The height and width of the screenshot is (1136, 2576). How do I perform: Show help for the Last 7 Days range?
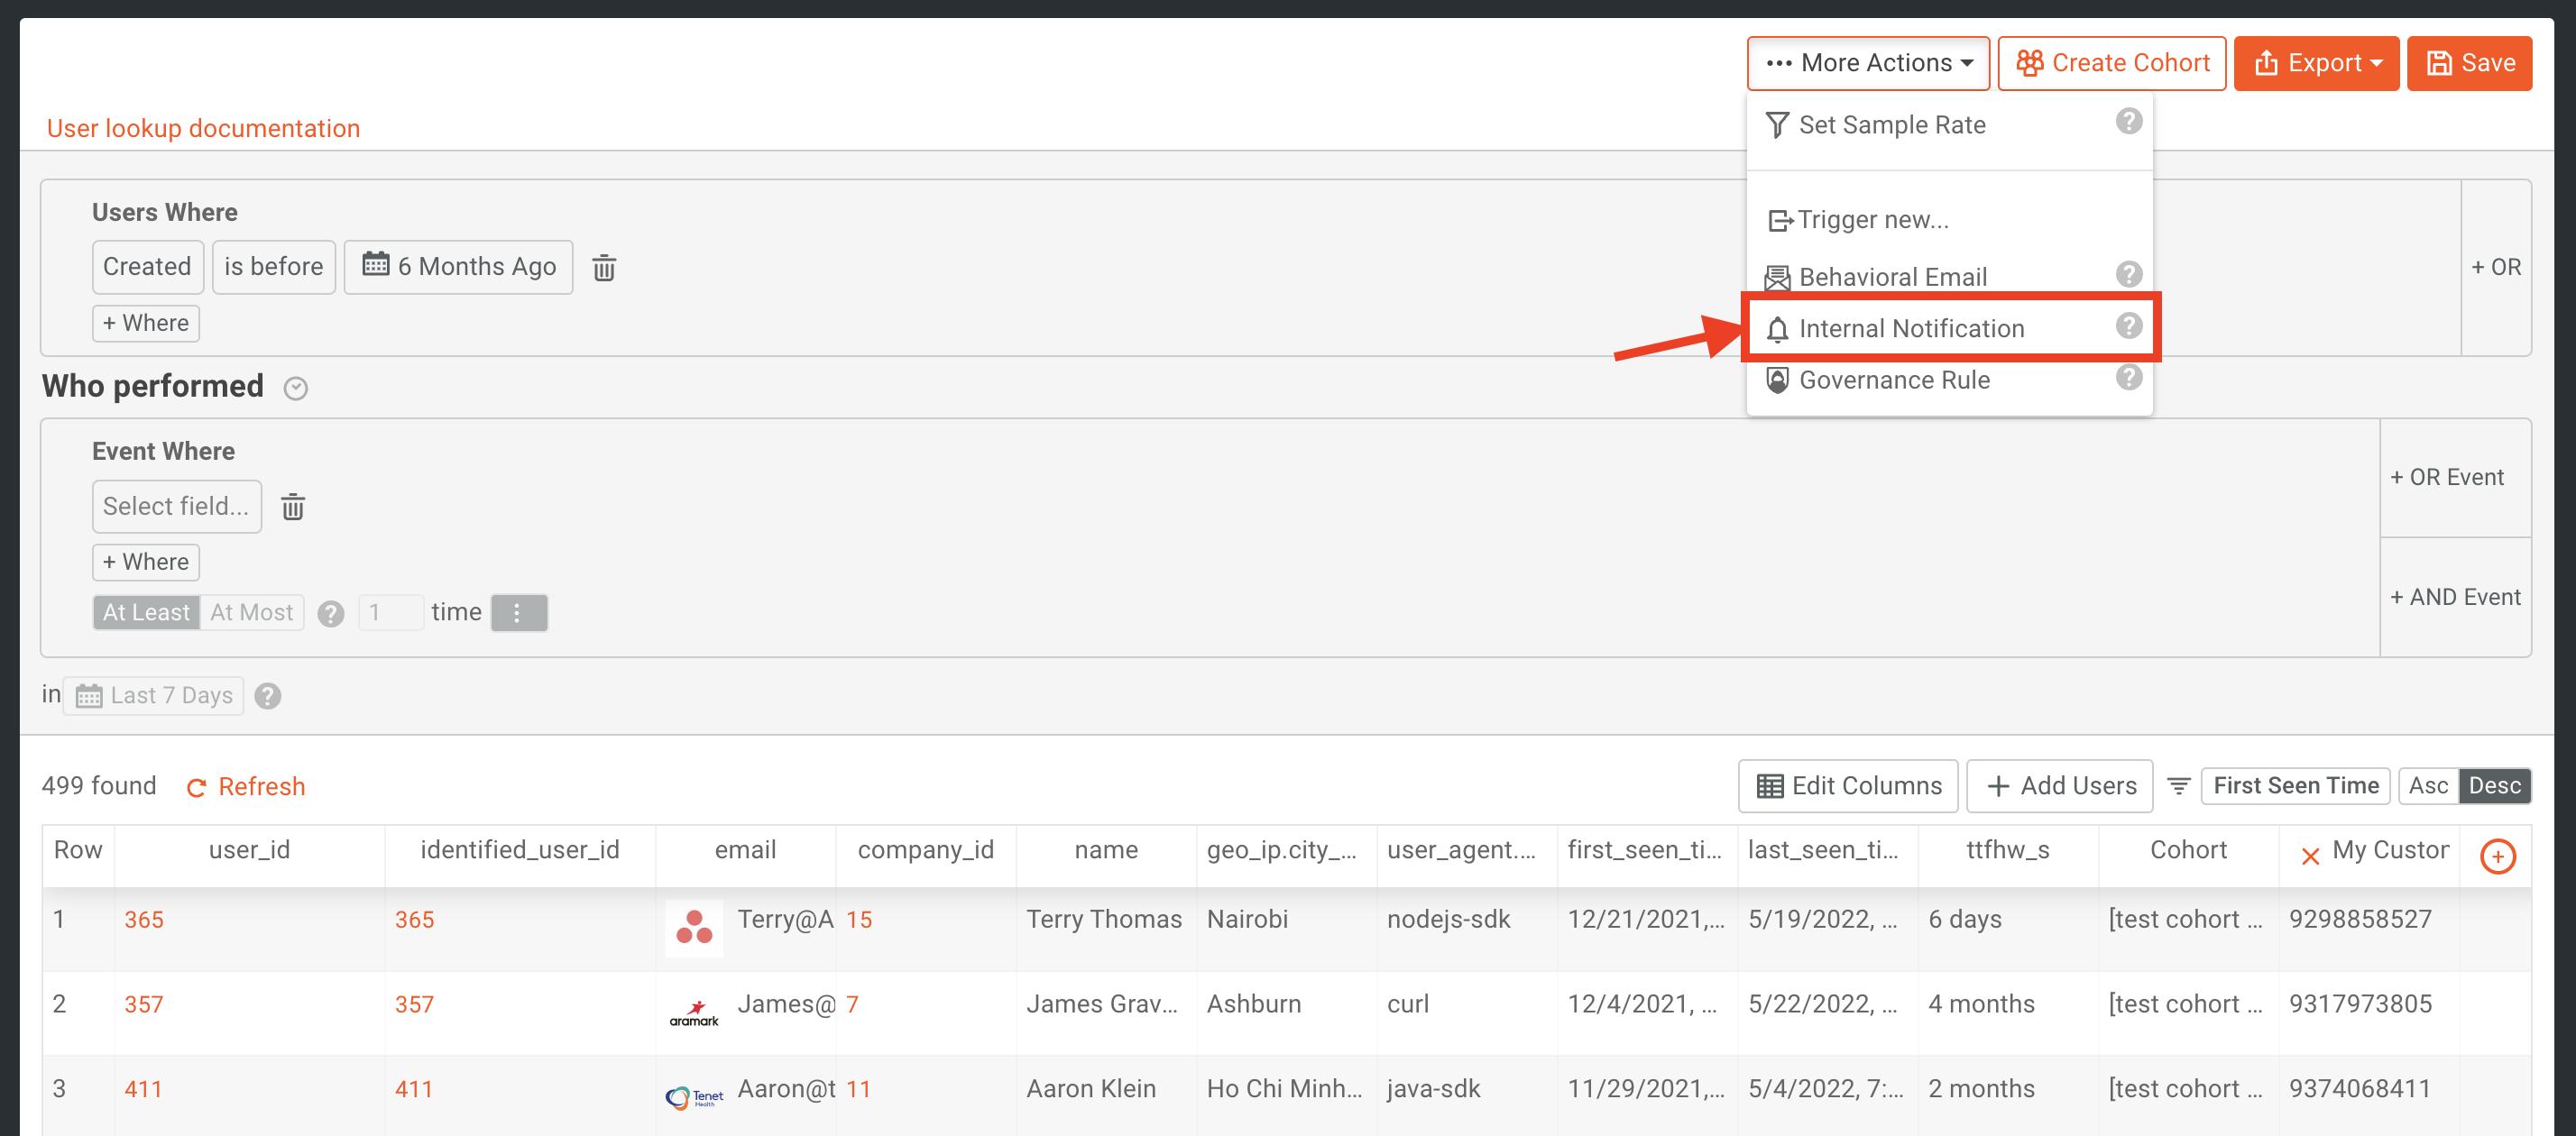click(x=267, y=696)
